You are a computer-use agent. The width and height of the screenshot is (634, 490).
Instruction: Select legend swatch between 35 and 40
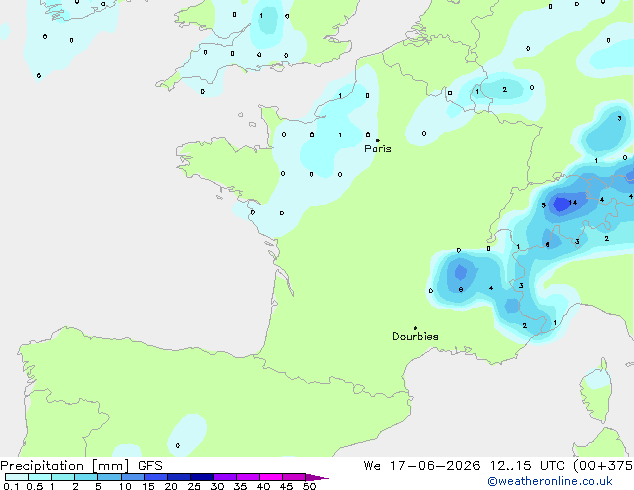pos(248,477)
